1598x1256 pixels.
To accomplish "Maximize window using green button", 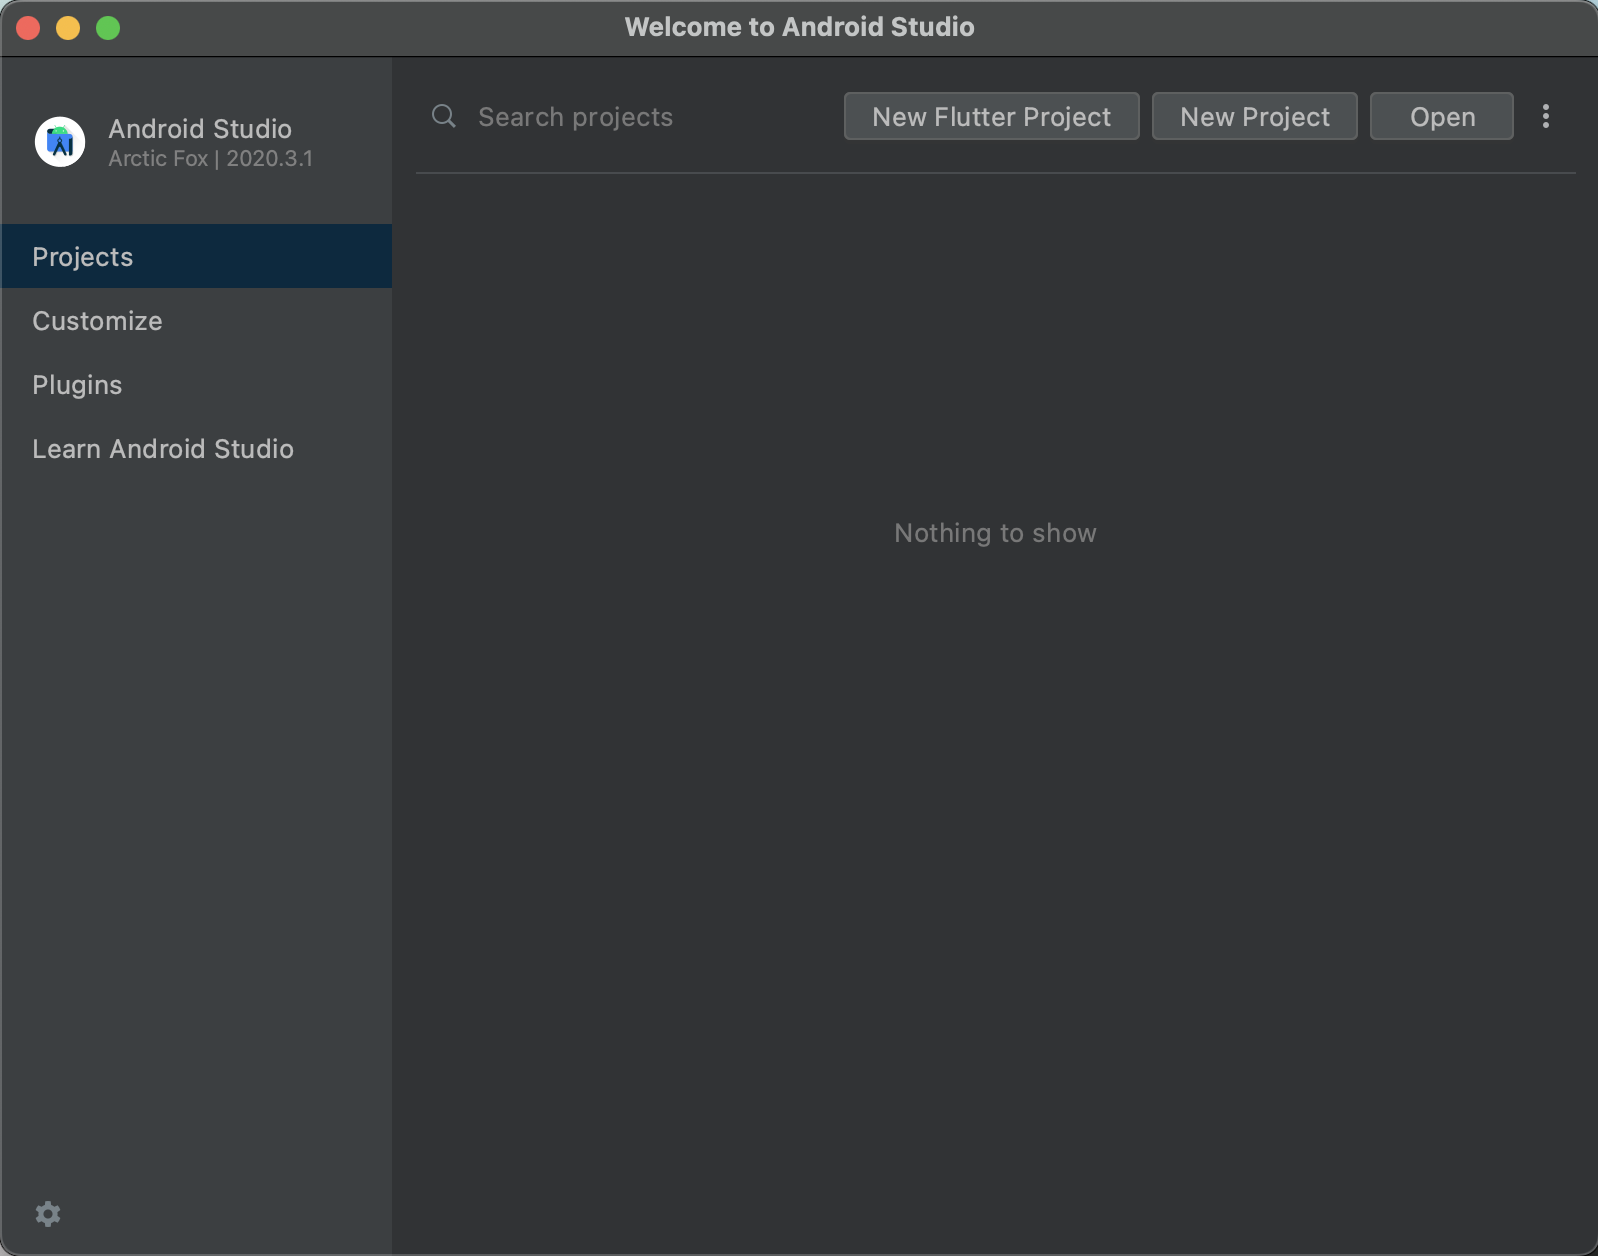I will (108, 28).
